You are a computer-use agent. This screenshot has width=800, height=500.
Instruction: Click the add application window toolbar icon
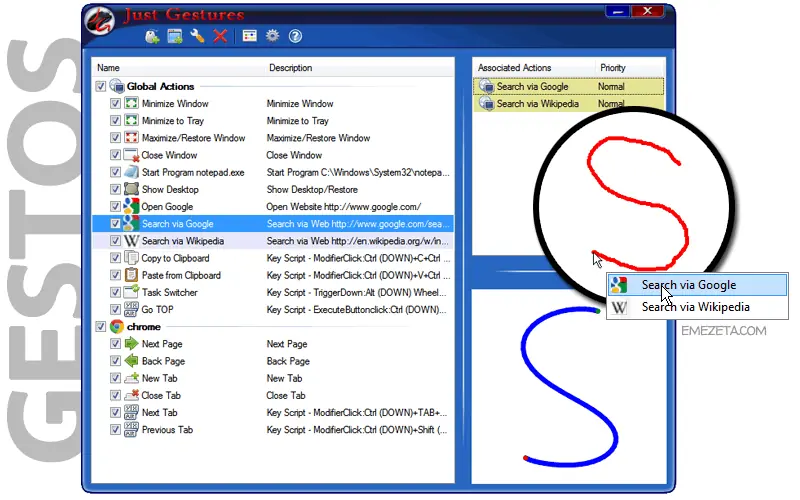click(174, 36)
